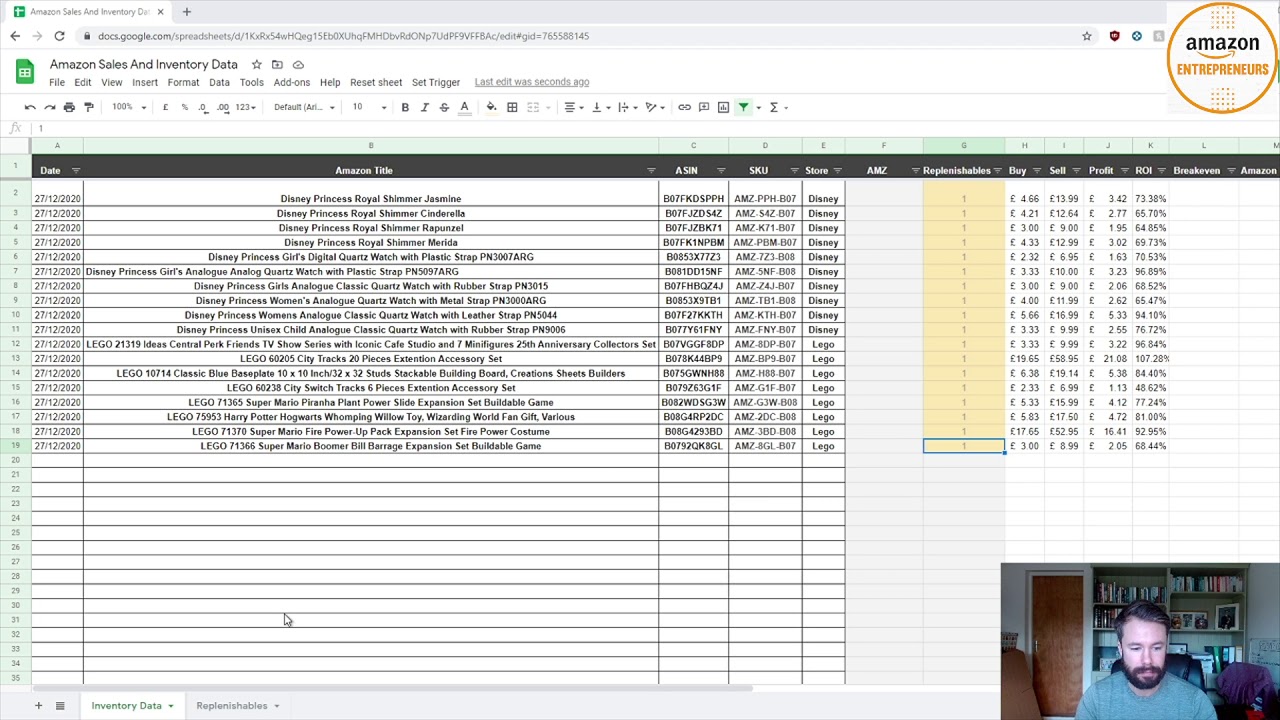Open the borders menu

pyautogui.click(x=512, y=107)
